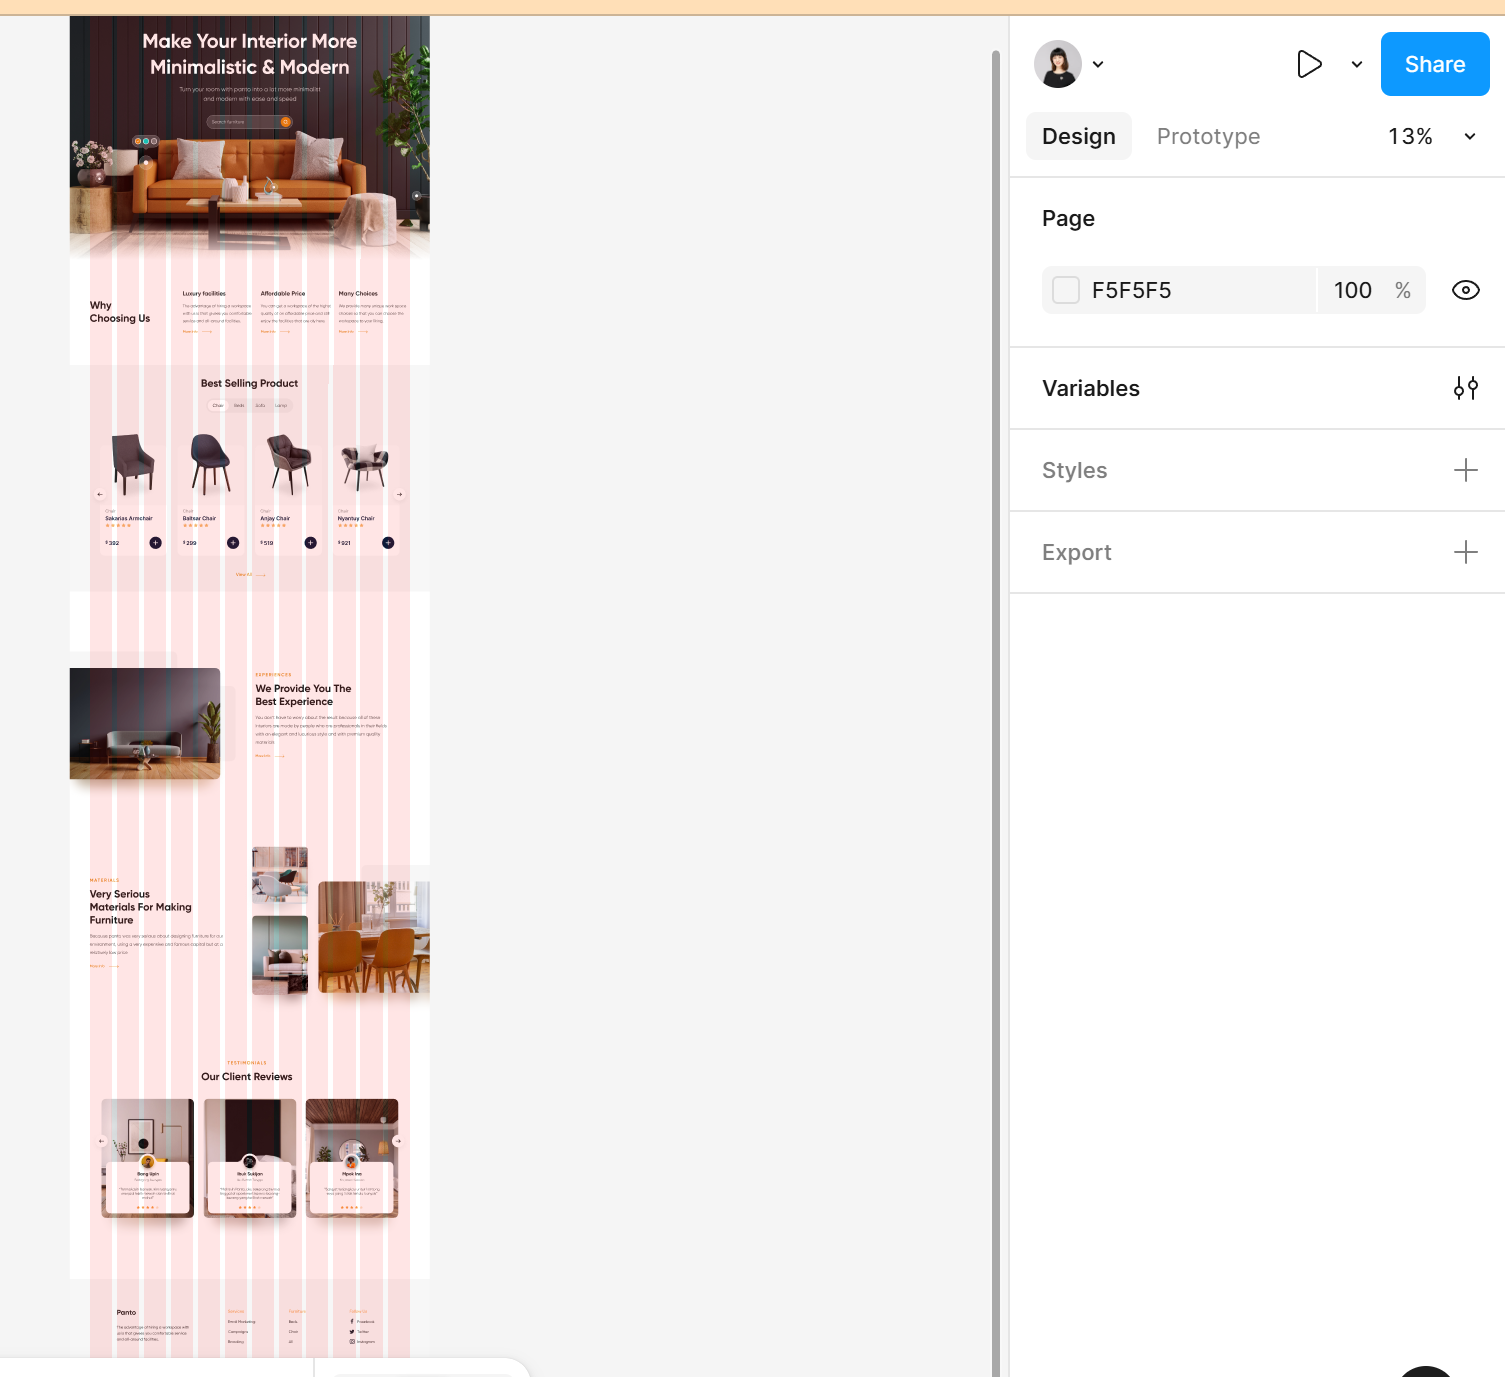The width and height of the screenshot is (1505, 1377).
Task: Click the page opacity 100 field
Action: click(1352, 290)
